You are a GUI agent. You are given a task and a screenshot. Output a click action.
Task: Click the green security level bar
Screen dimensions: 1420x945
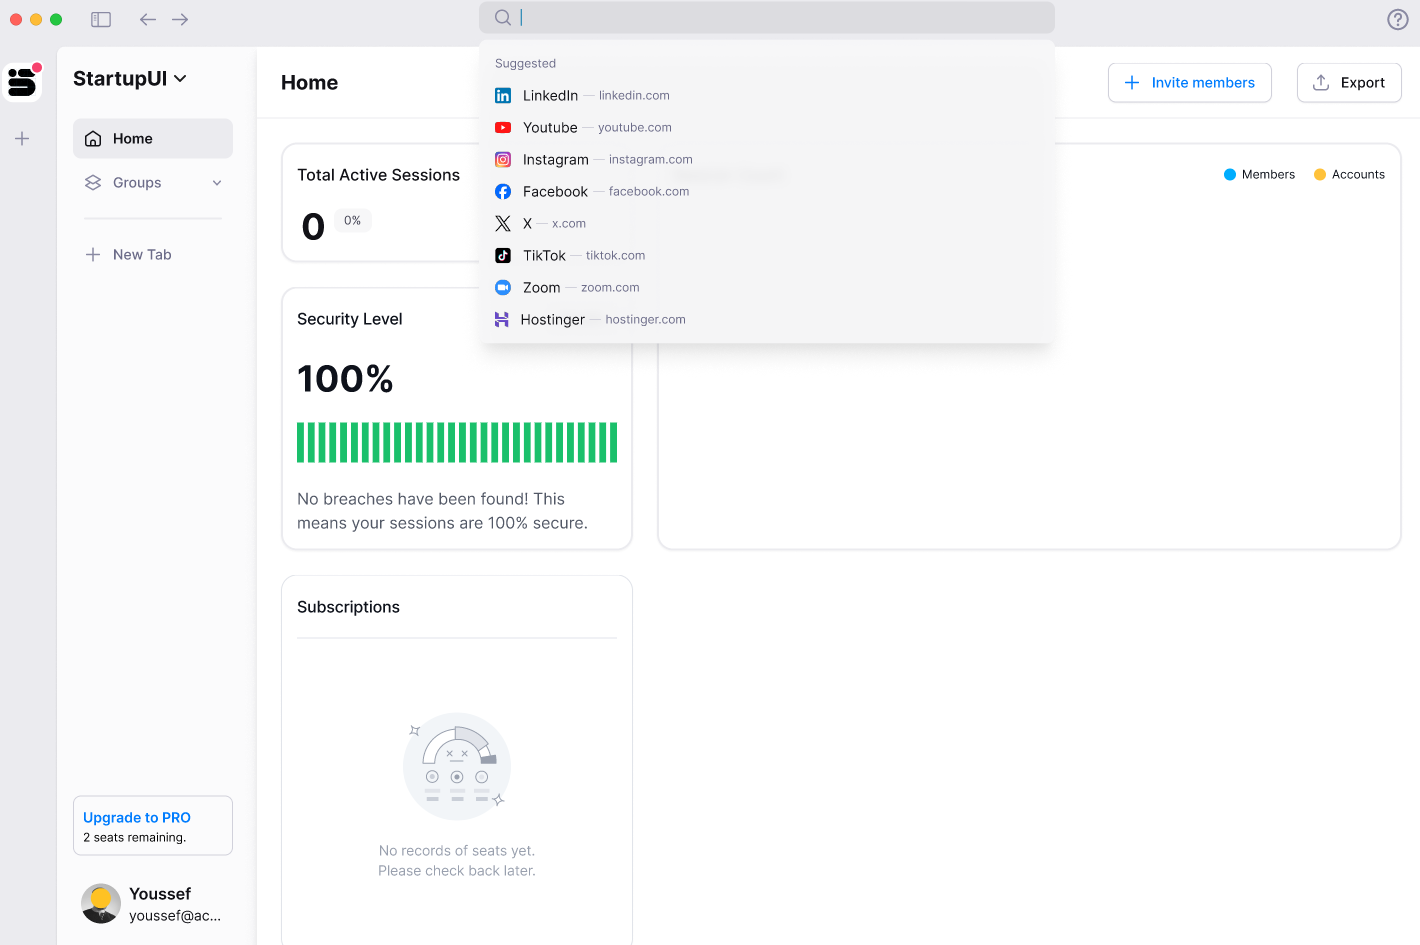[x=457, y=442]
